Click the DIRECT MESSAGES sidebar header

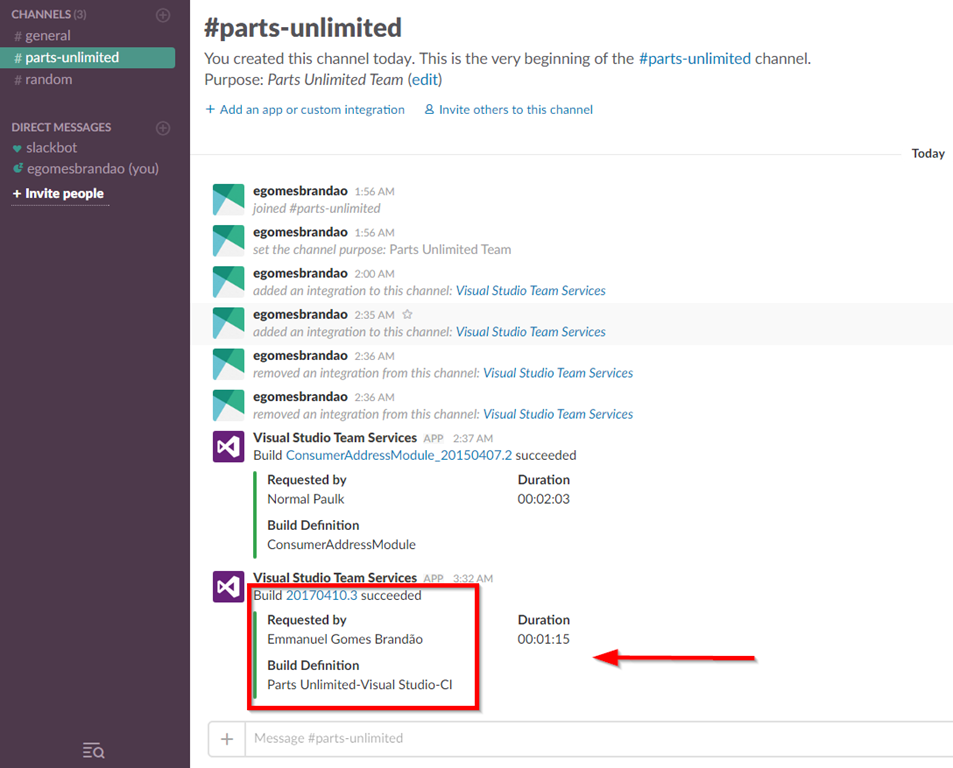tap(61, 128)
